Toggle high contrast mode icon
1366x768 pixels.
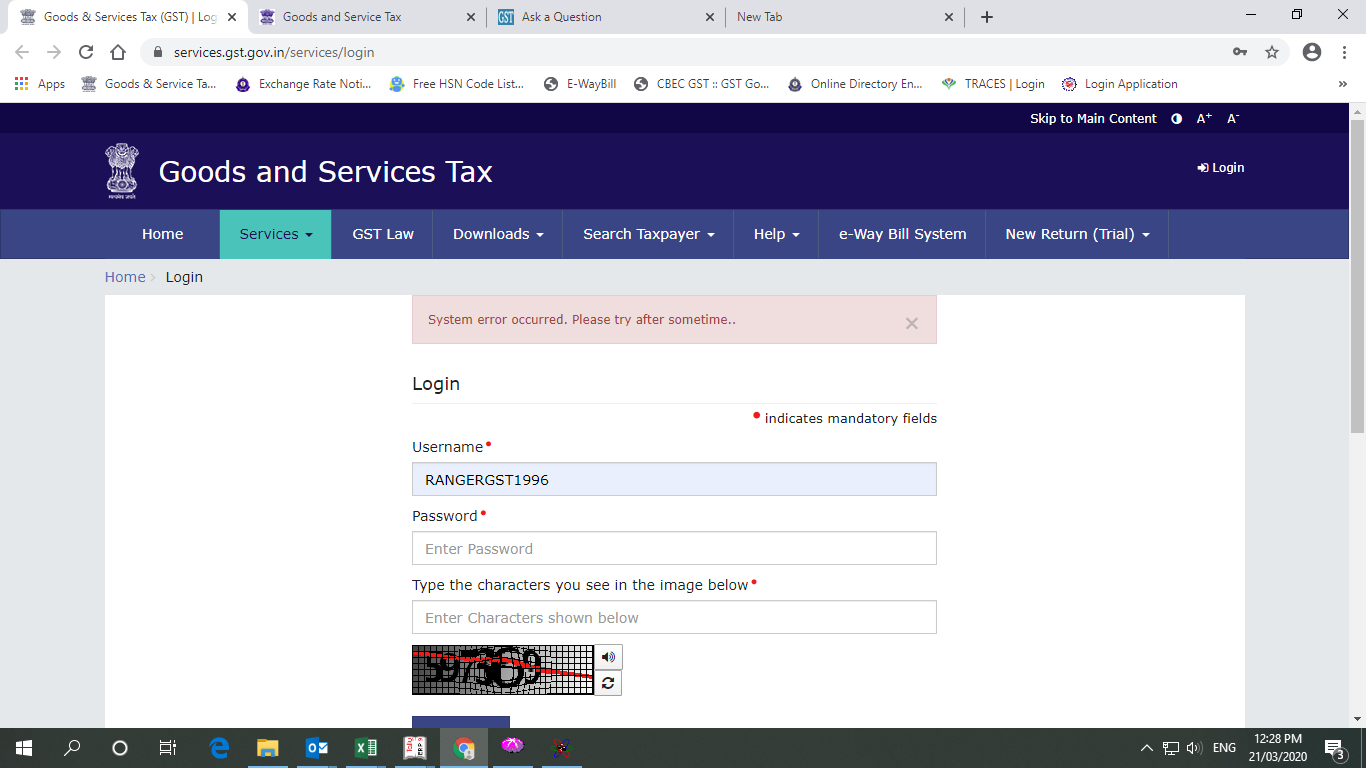pos(1176,118)
